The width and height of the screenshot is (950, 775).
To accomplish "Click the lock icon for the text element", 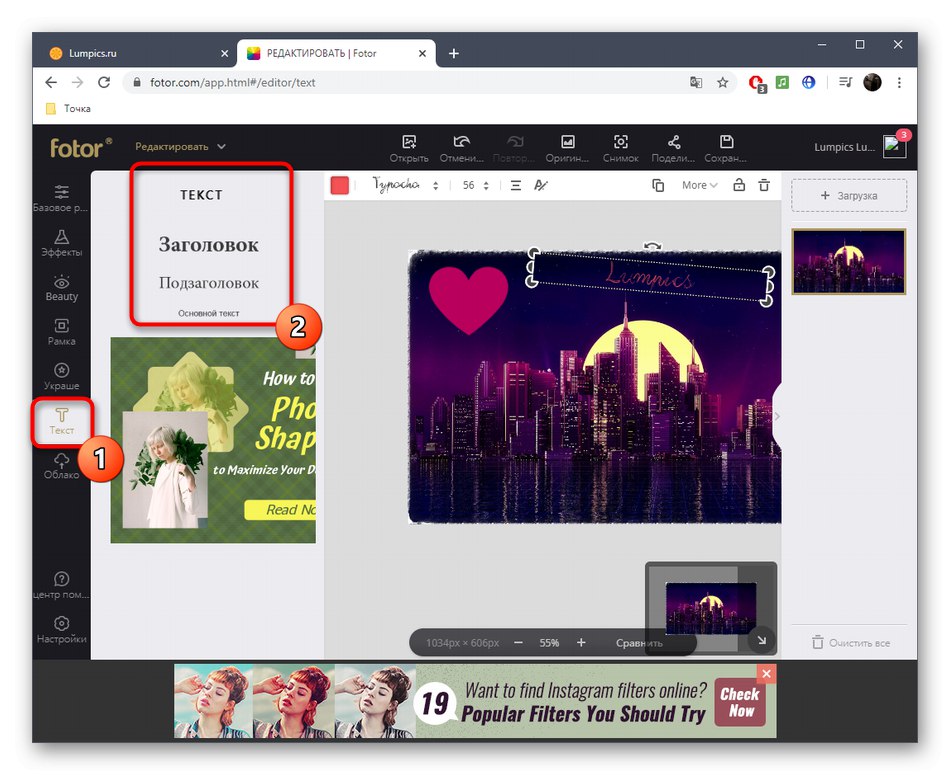I will [738, 185].
